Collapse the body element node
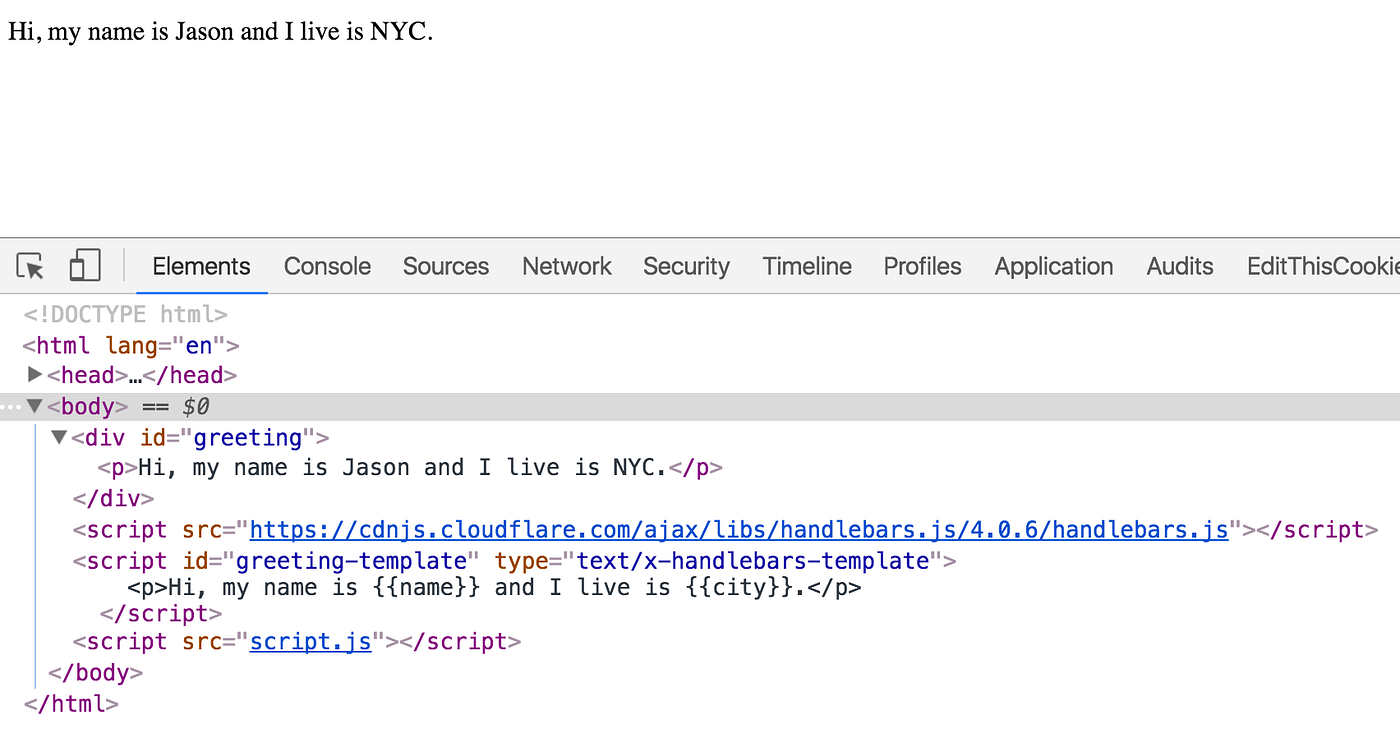The height and width of the screenshot is (735, 1400). point(35,406)
